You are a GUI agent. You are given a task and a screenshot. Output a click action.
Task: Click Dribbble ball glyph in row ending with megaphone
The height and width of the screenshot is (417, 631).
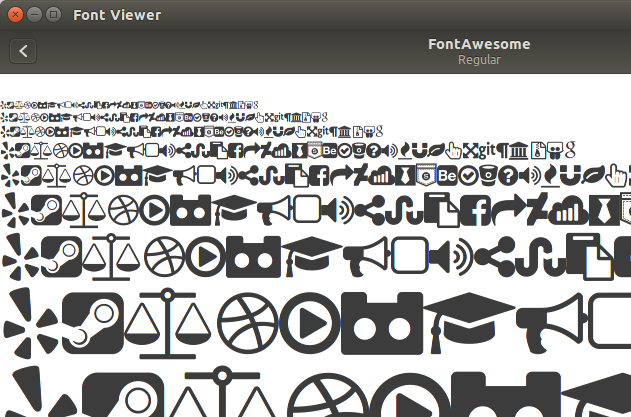[x=248, y=323]
